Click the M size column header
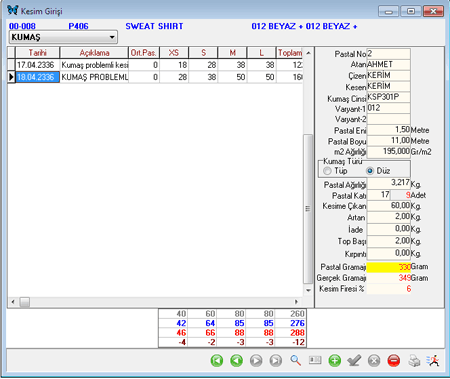 tap(232, 53)
